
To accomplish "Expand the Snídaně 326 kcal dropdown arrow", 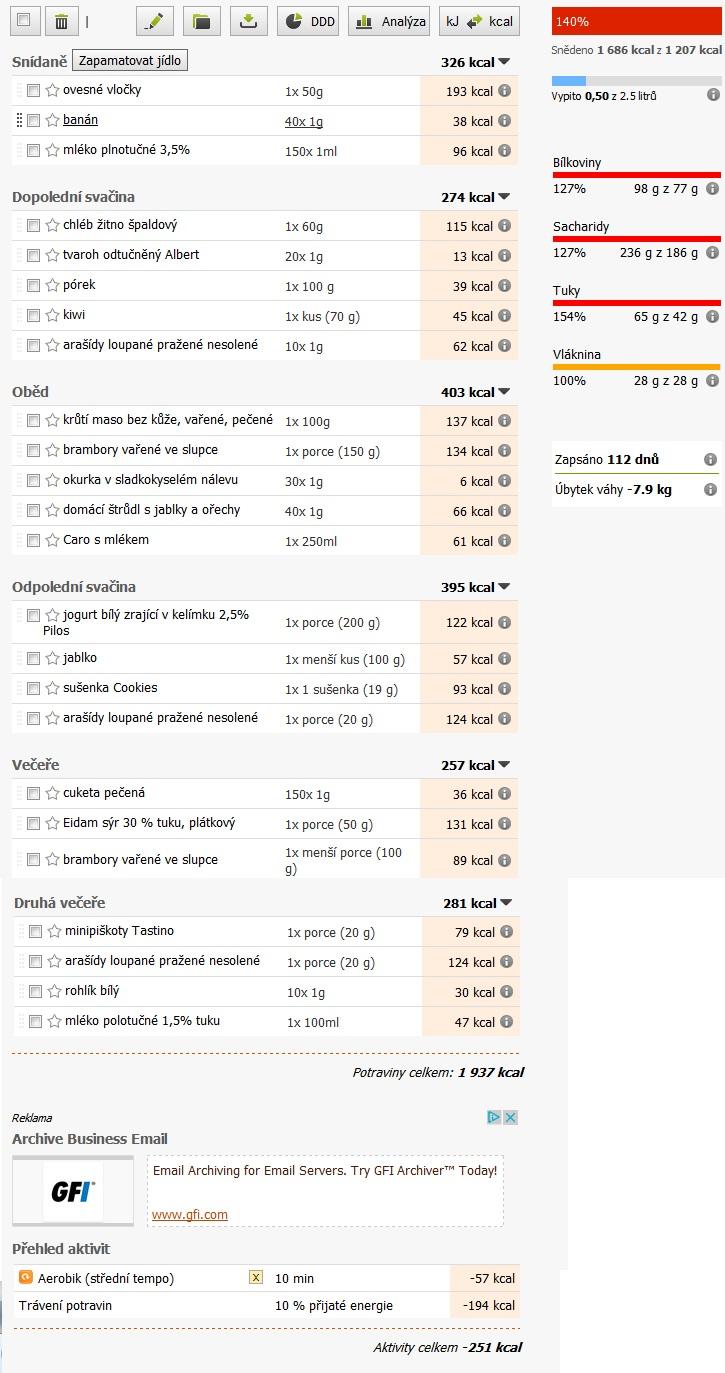I will coord(504,62).
